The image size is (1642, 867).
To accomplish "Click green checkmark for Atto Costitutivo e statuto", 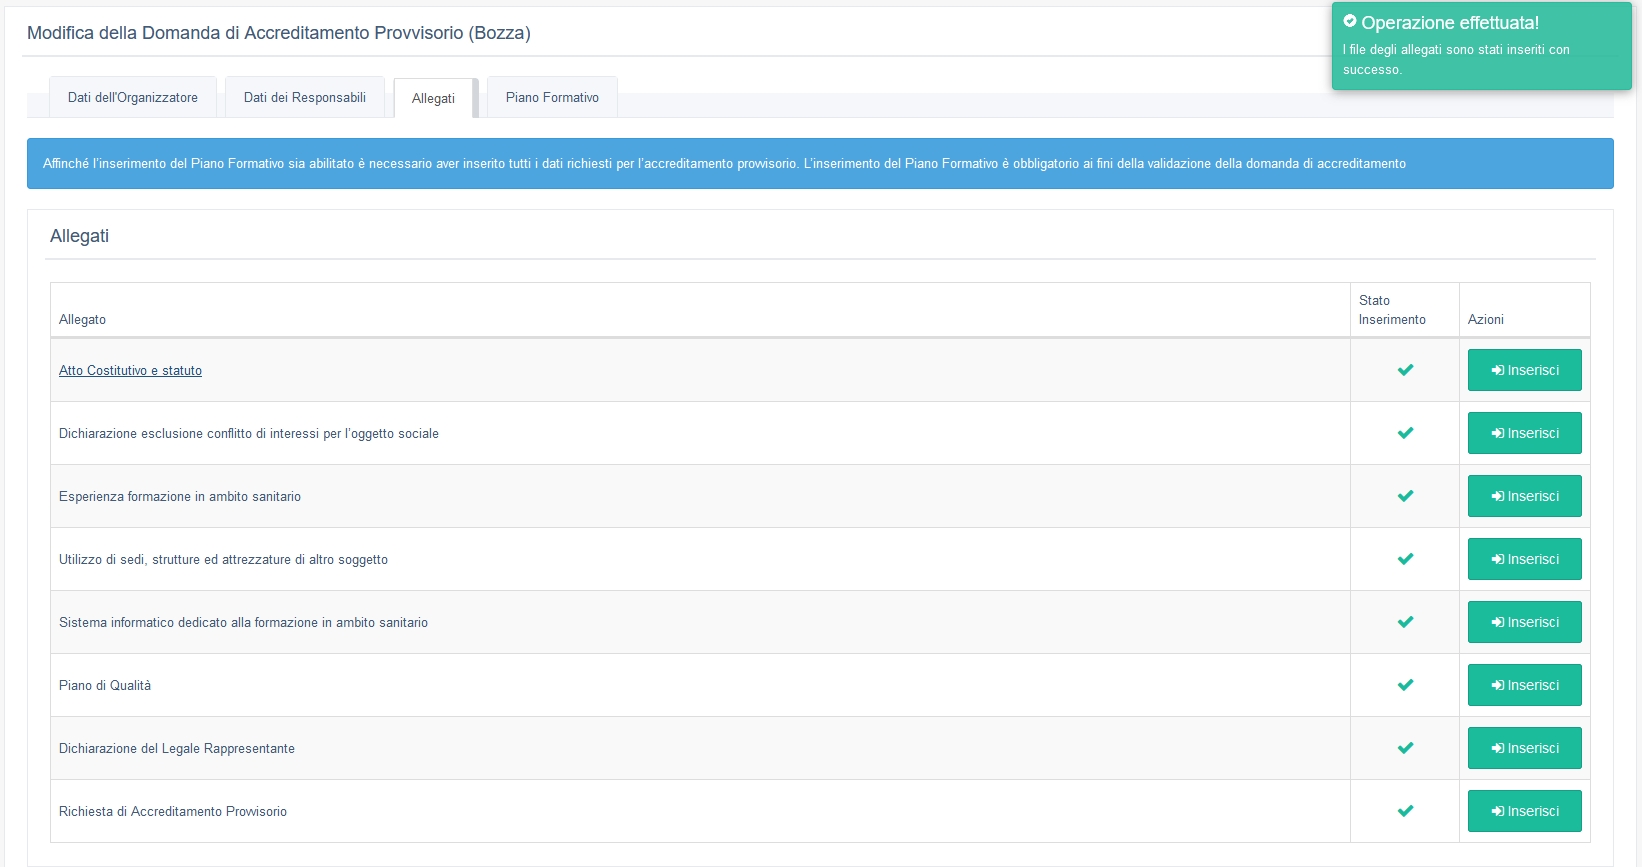I will pyautogui.click(x=1405, y=370).
